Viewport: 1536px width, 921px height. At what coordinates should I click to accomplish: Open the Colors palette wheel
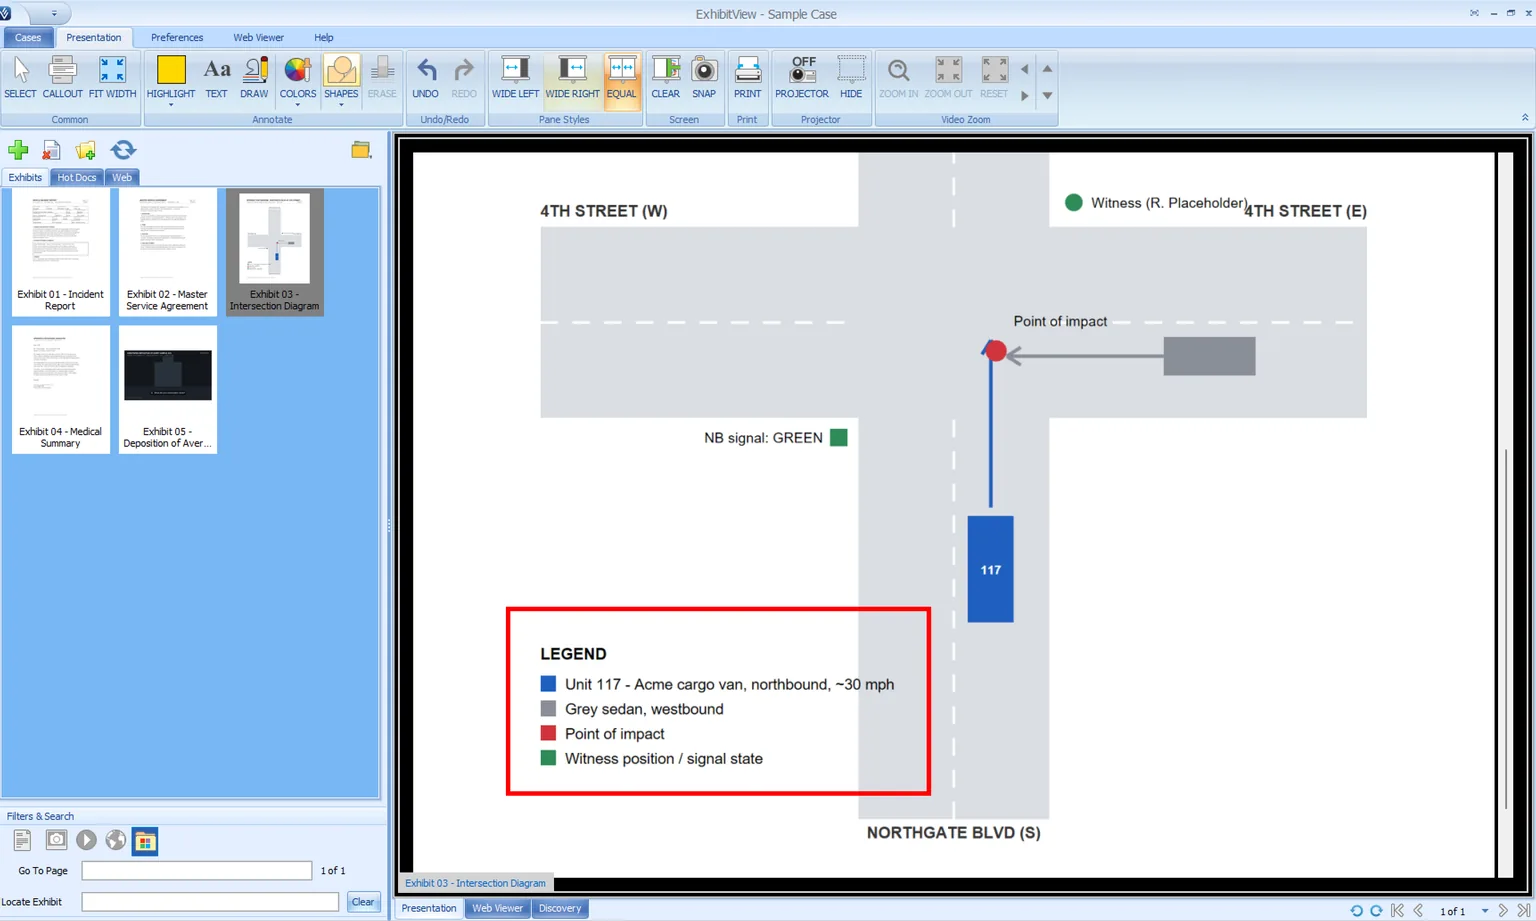tap(297, 75)
